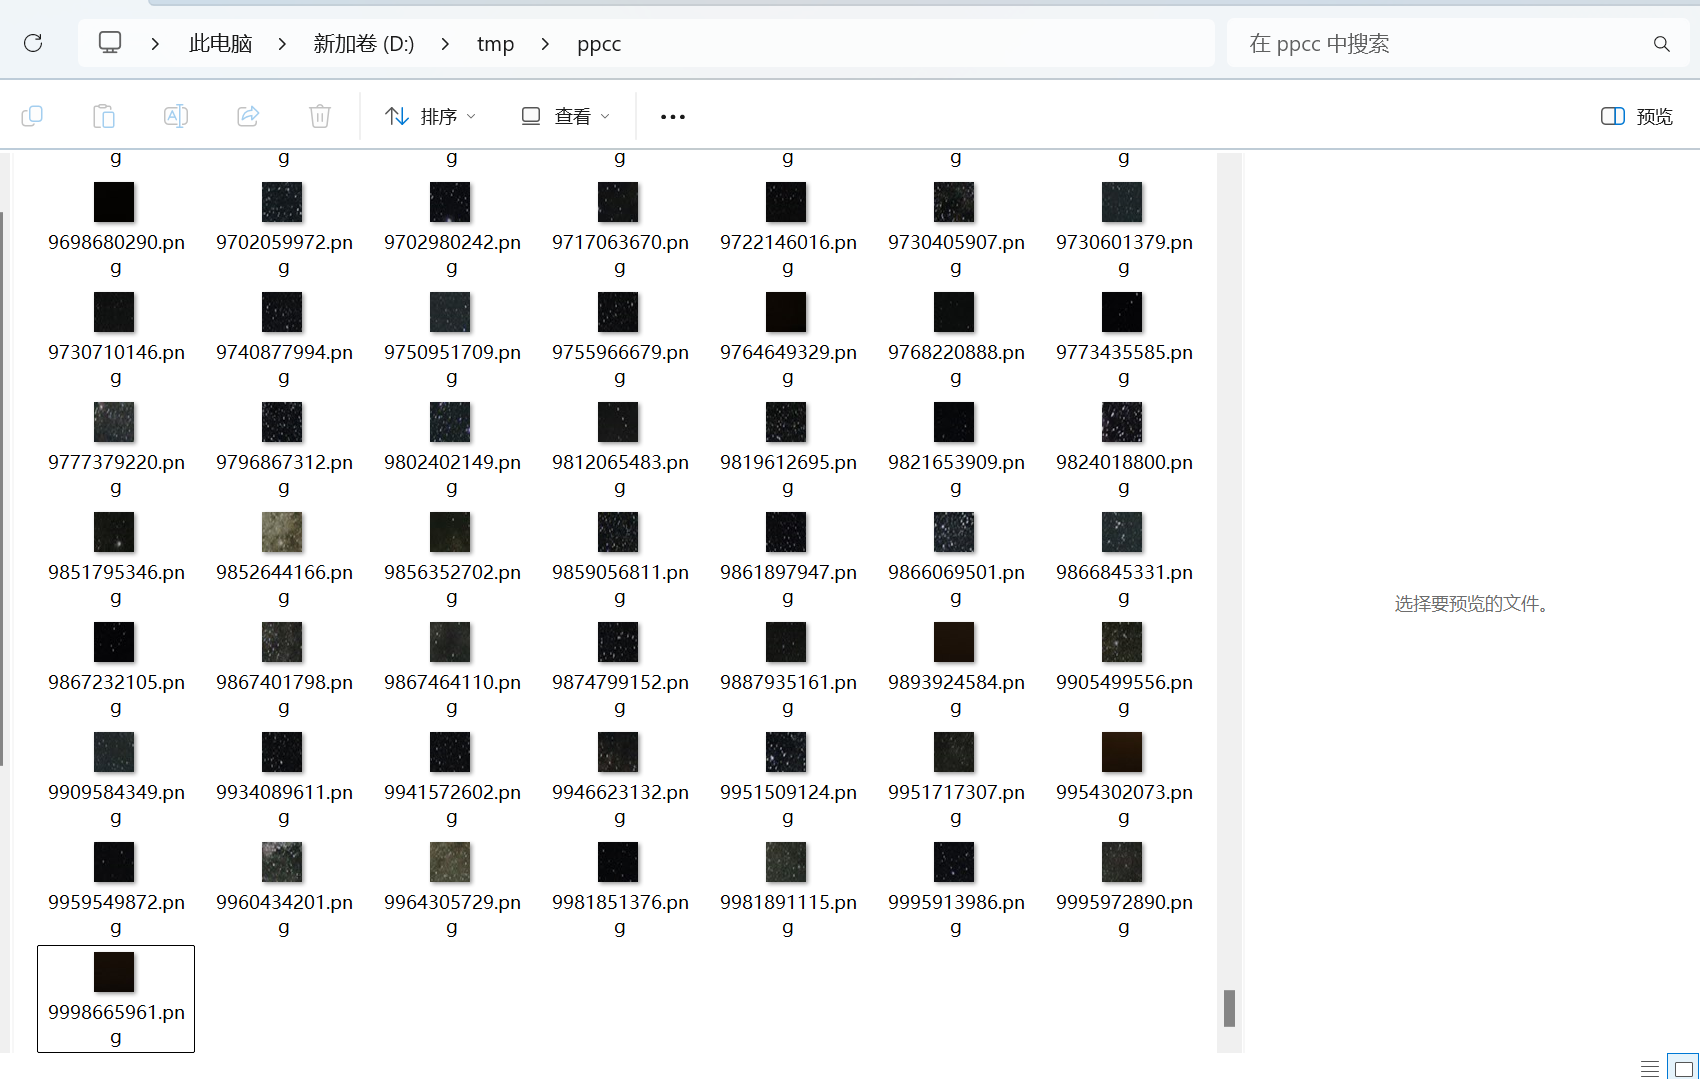Click the rename icon in toolbar
The image size is (1700, 1079).
pyautogui.click(x=176, y=116)
